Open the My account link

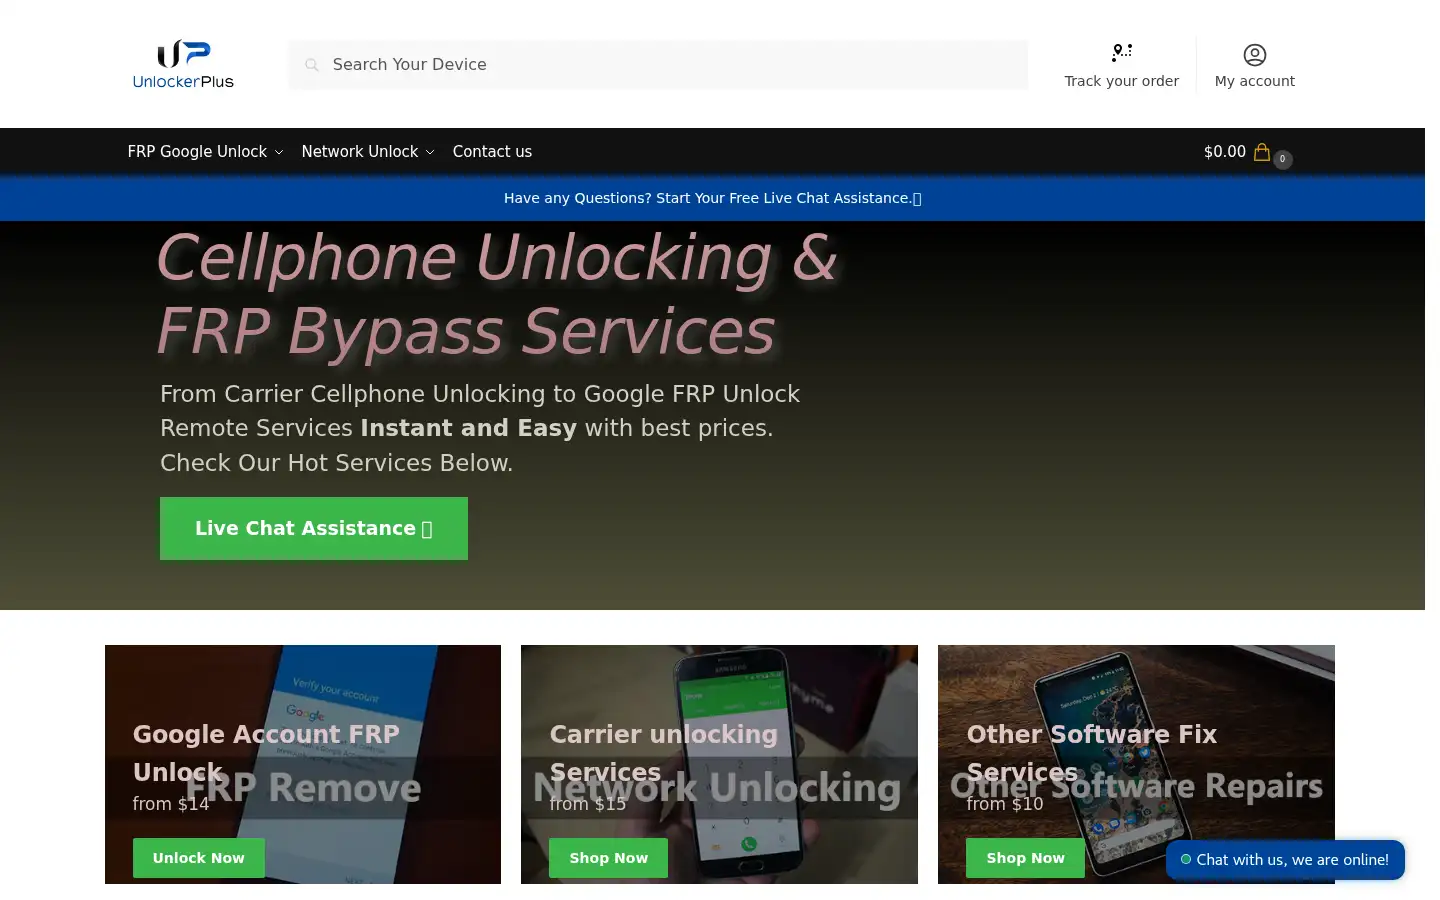pos(1254,66)
